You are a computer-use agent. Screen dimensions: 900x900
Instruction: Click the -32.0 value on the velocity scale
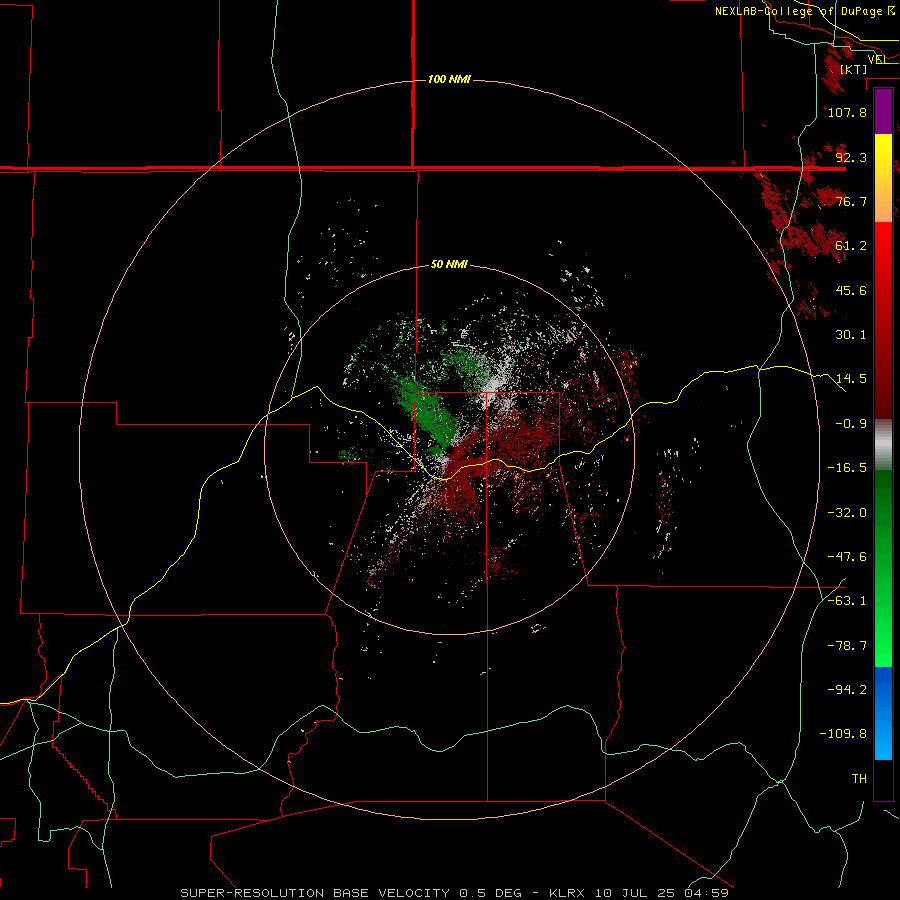(x=847, y=513)
